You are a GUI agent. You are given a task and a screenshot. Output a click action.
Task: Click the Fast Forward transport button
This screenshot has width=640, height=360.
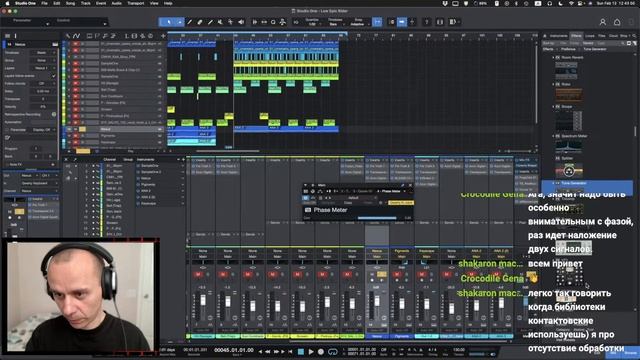click(276, 351)
